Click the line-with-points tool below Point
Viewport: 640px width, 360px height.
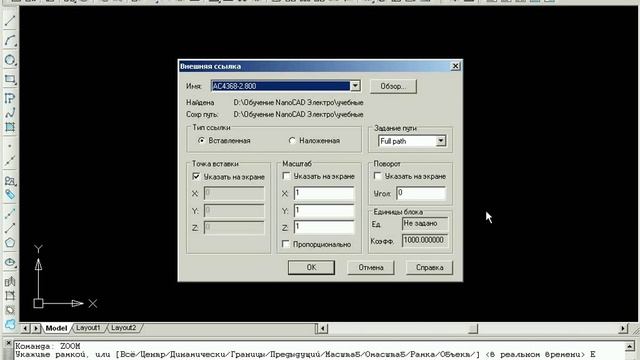(10, 161)
